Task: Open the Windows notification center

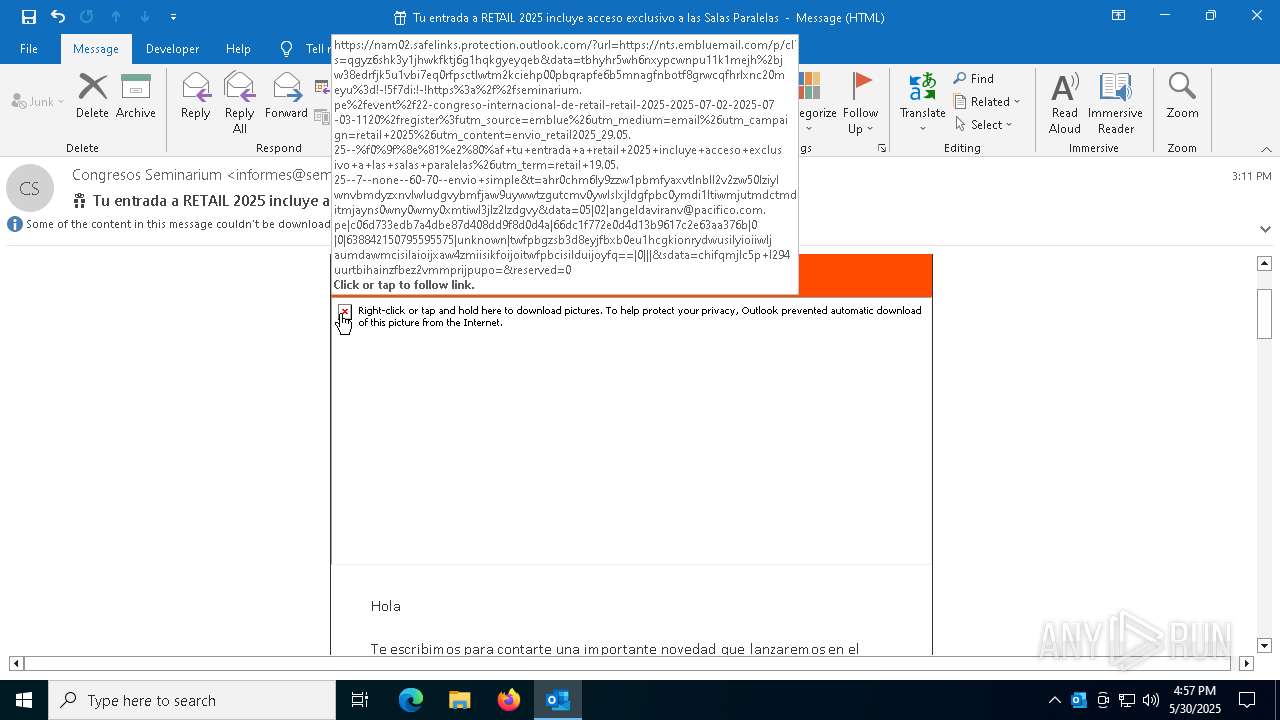Action: [x=1247, y=700]
